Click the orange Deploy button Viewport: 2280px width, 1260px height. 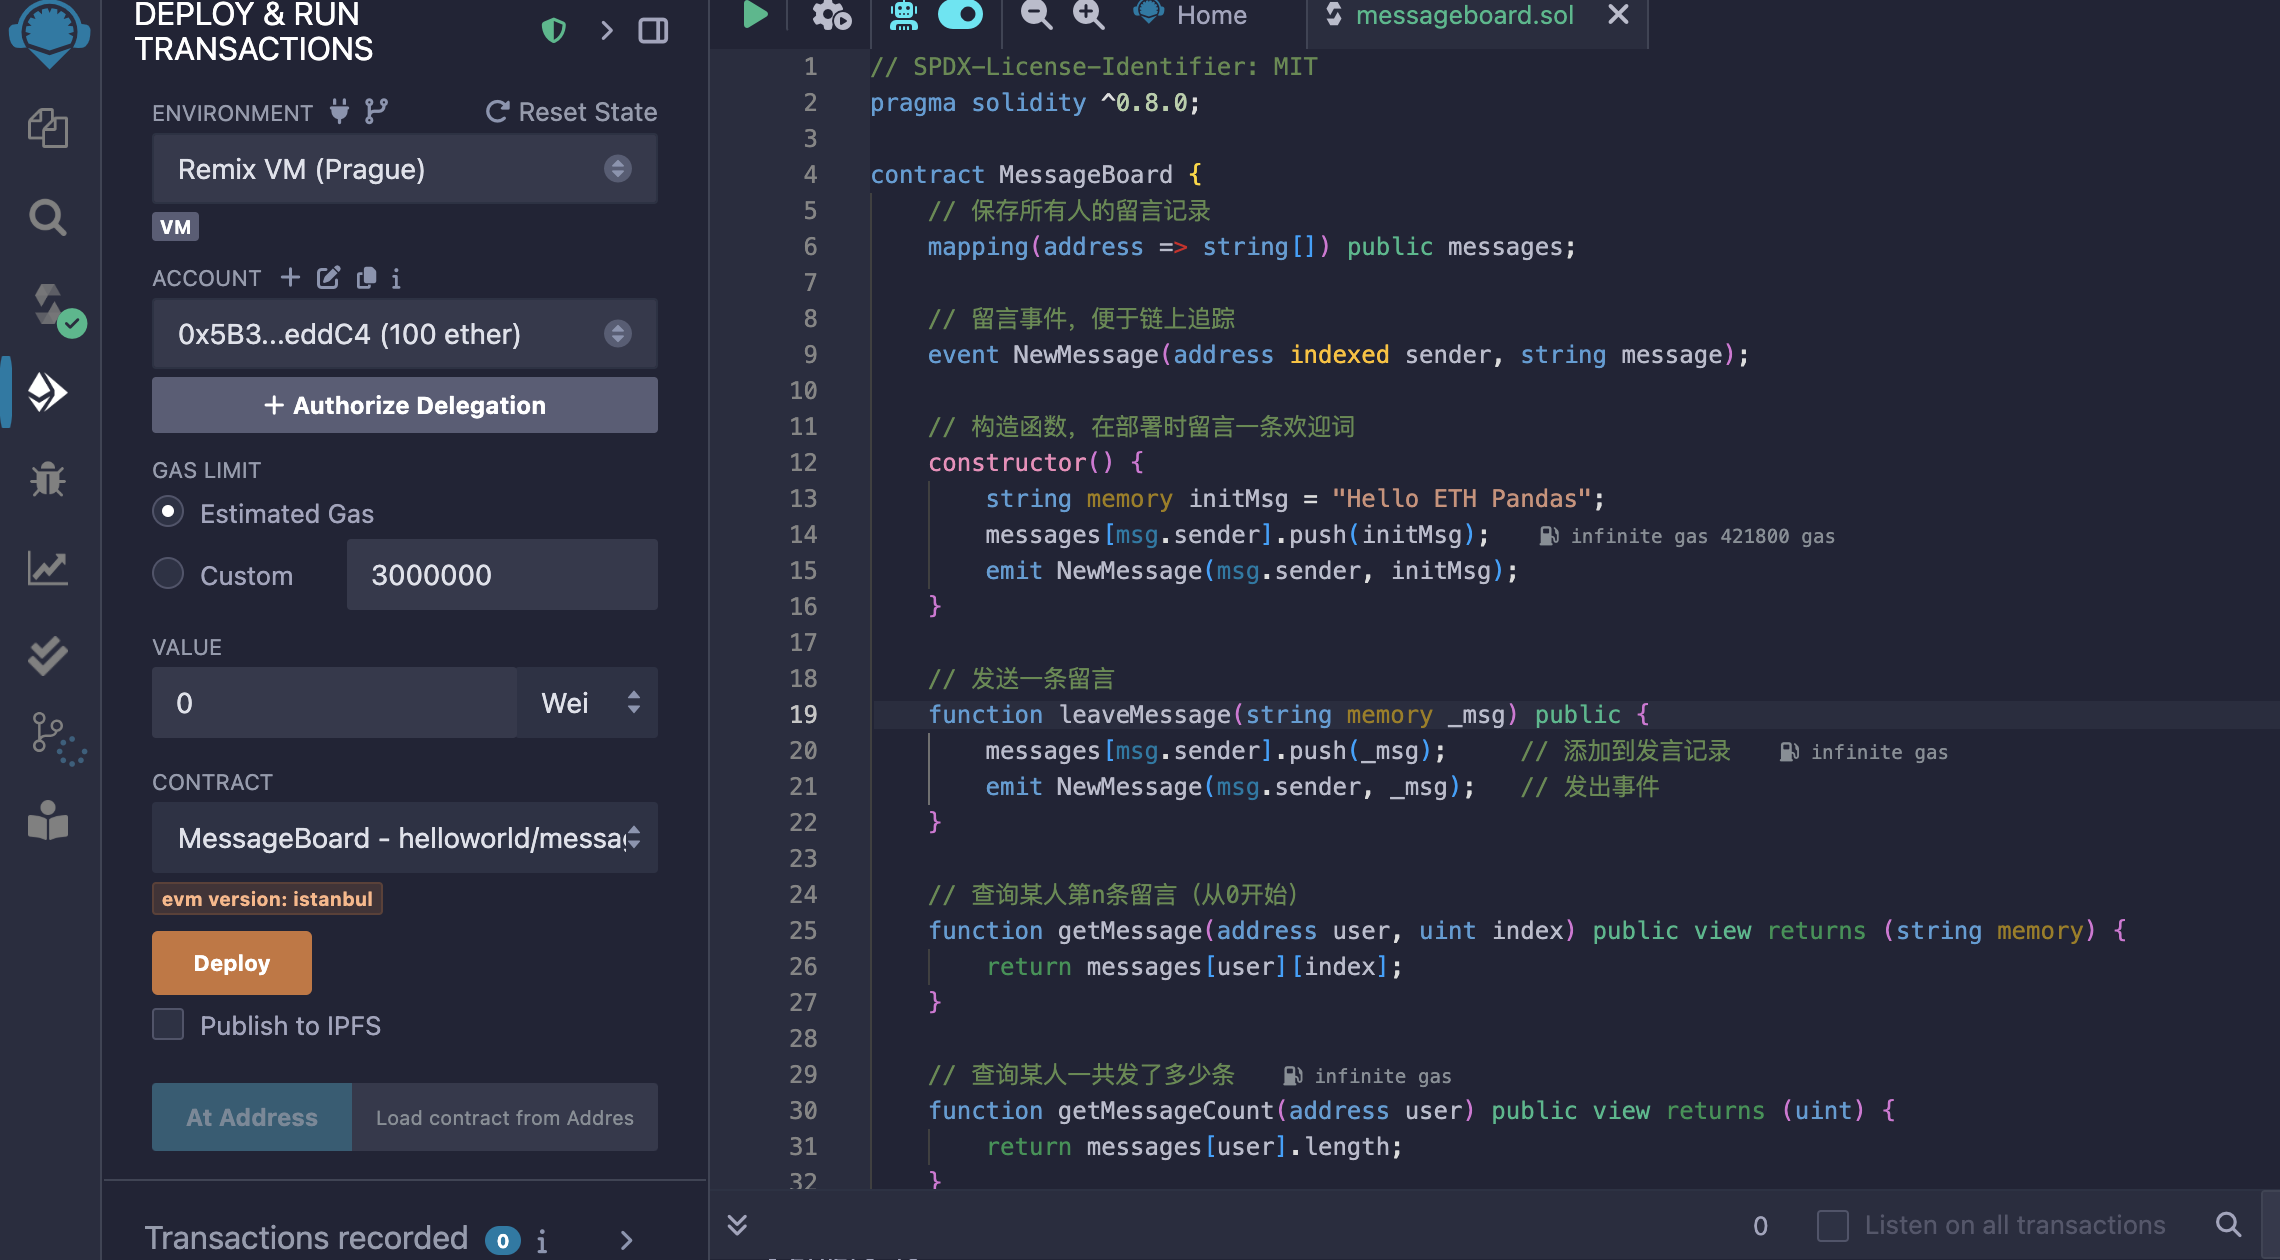pos(231,963)
